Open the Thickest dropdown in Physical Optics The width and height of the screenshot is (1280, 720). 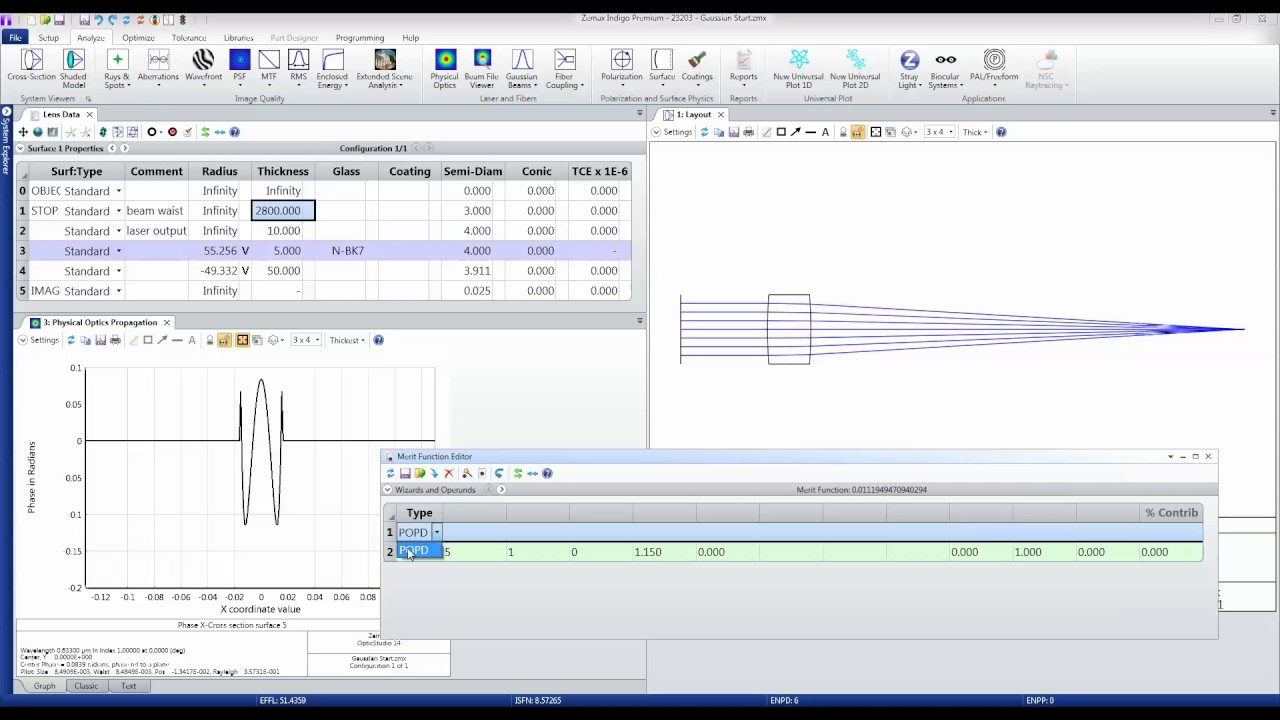346,340
